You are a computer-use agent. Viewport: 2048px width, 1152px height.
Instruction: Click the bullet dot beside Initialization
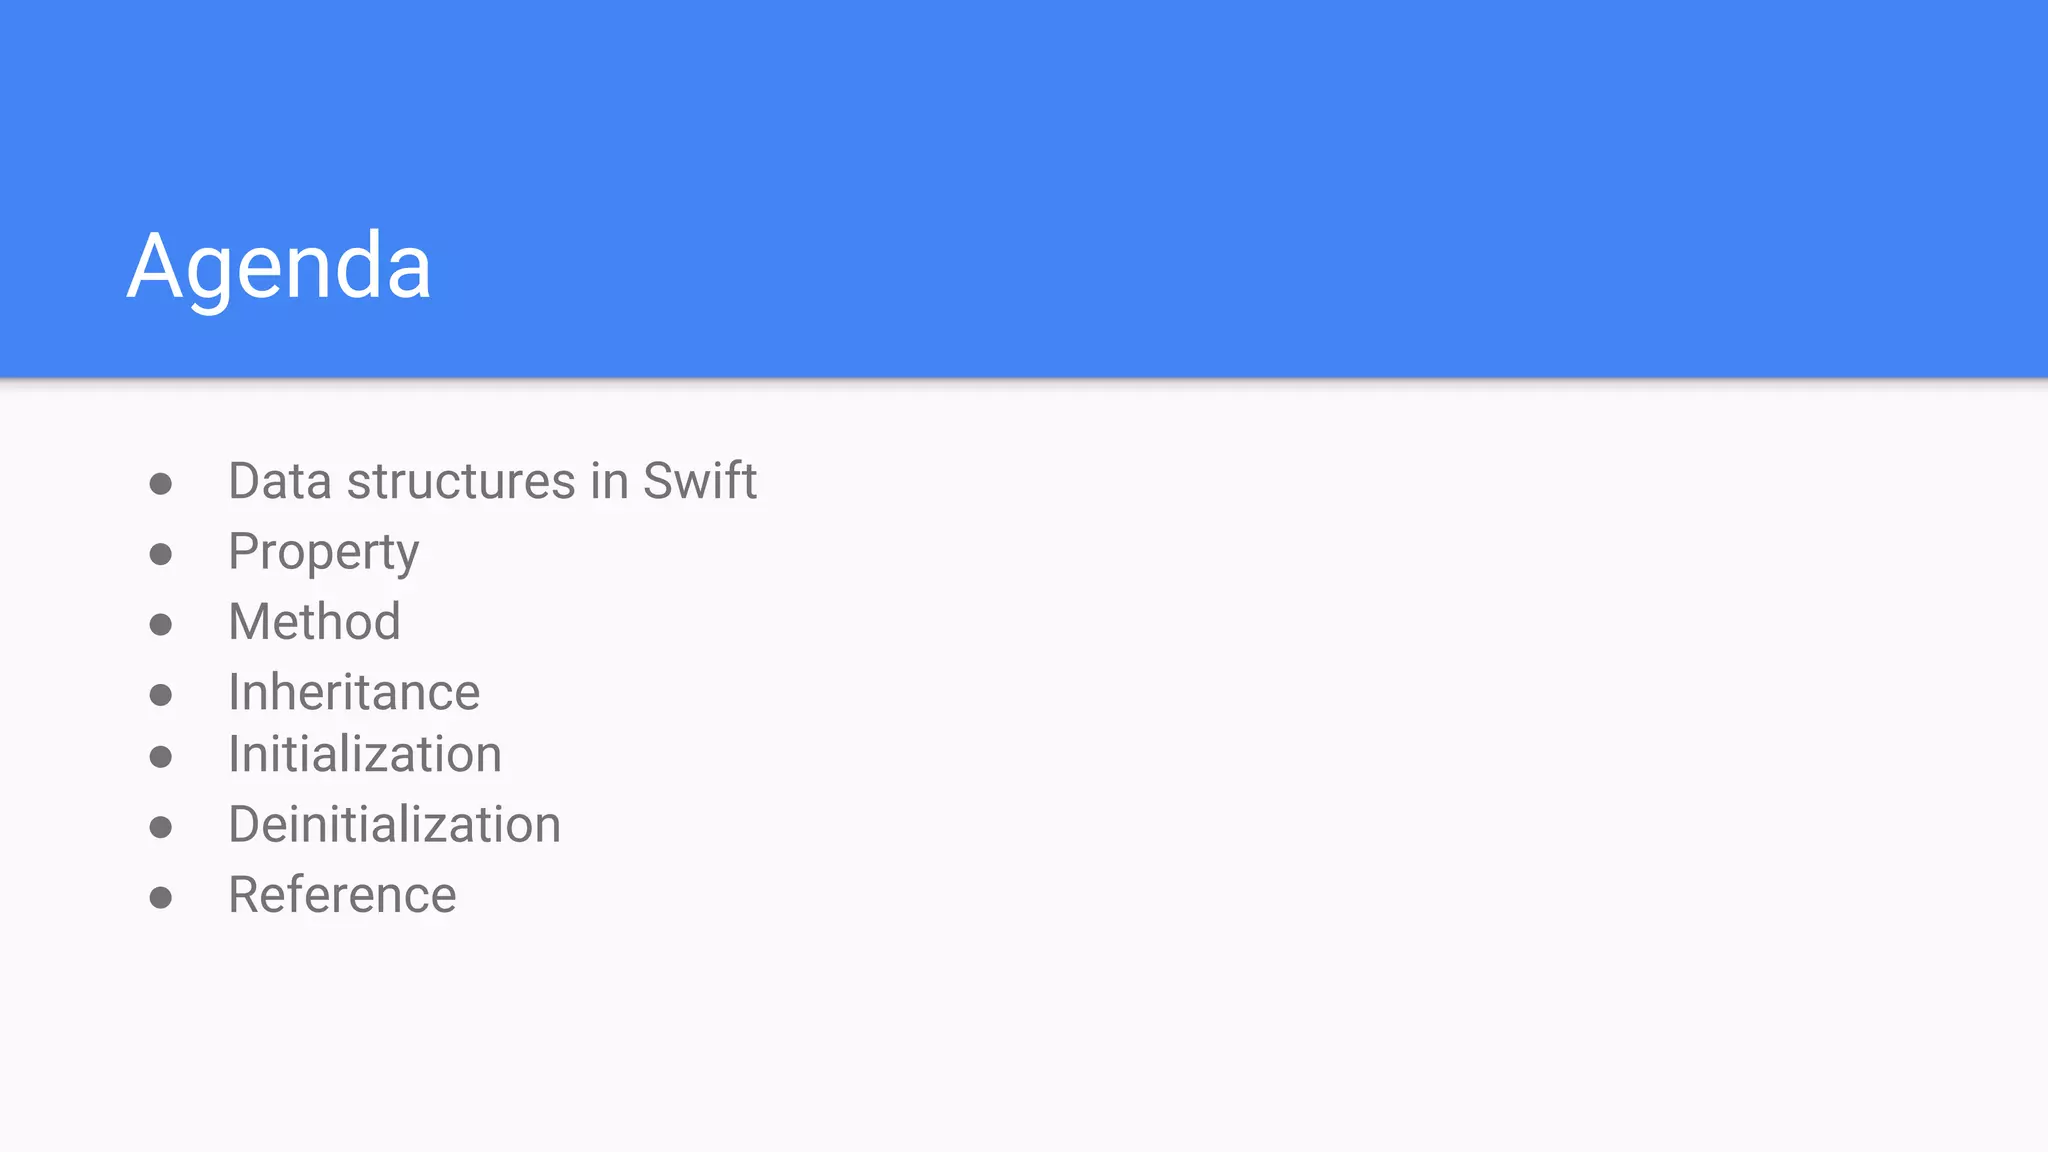pyautogui.click(x=160, y=757)
